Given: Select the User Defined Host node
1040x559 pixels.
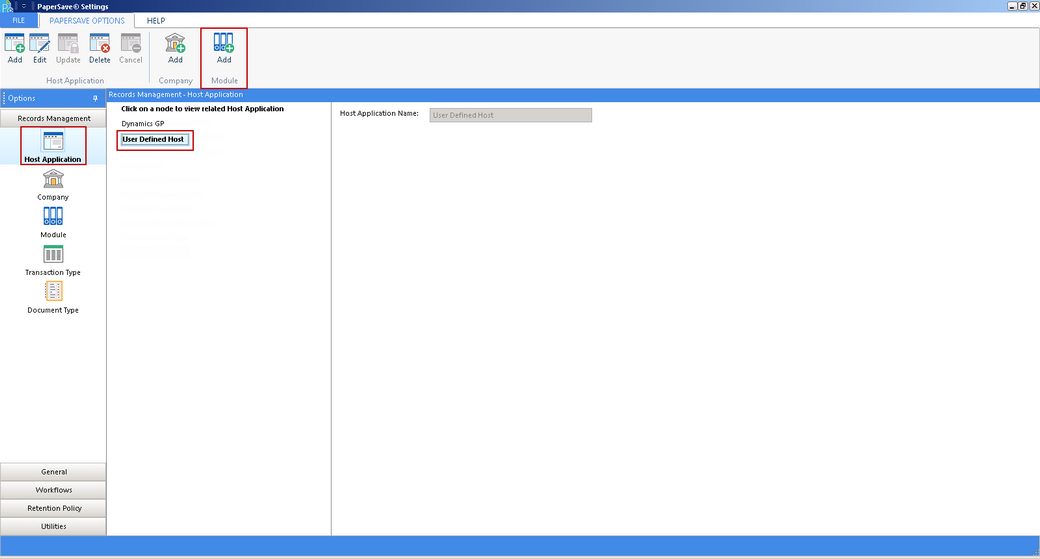Looking at the screenshot, I should tap(153, 140).
